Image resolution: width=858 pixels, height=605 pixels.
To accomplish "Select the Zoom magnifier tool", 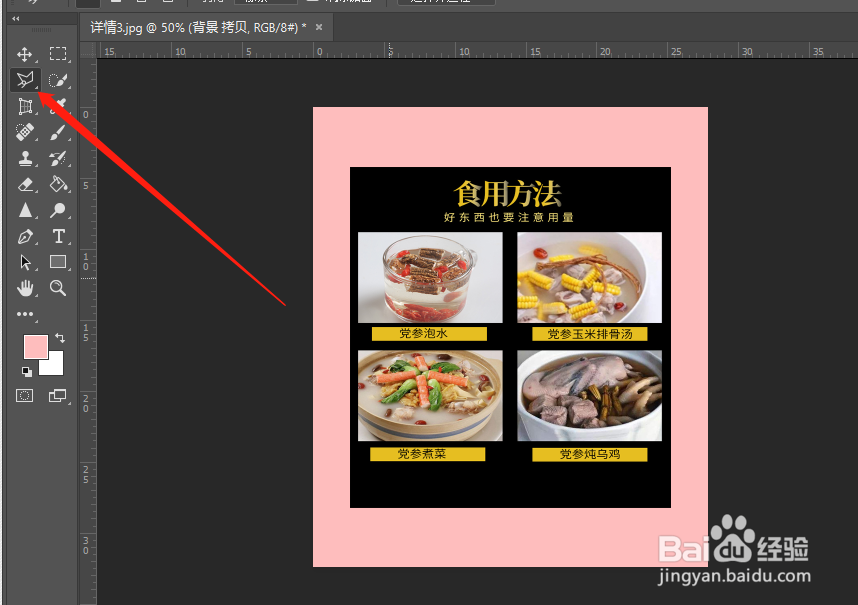I will 58,288.
